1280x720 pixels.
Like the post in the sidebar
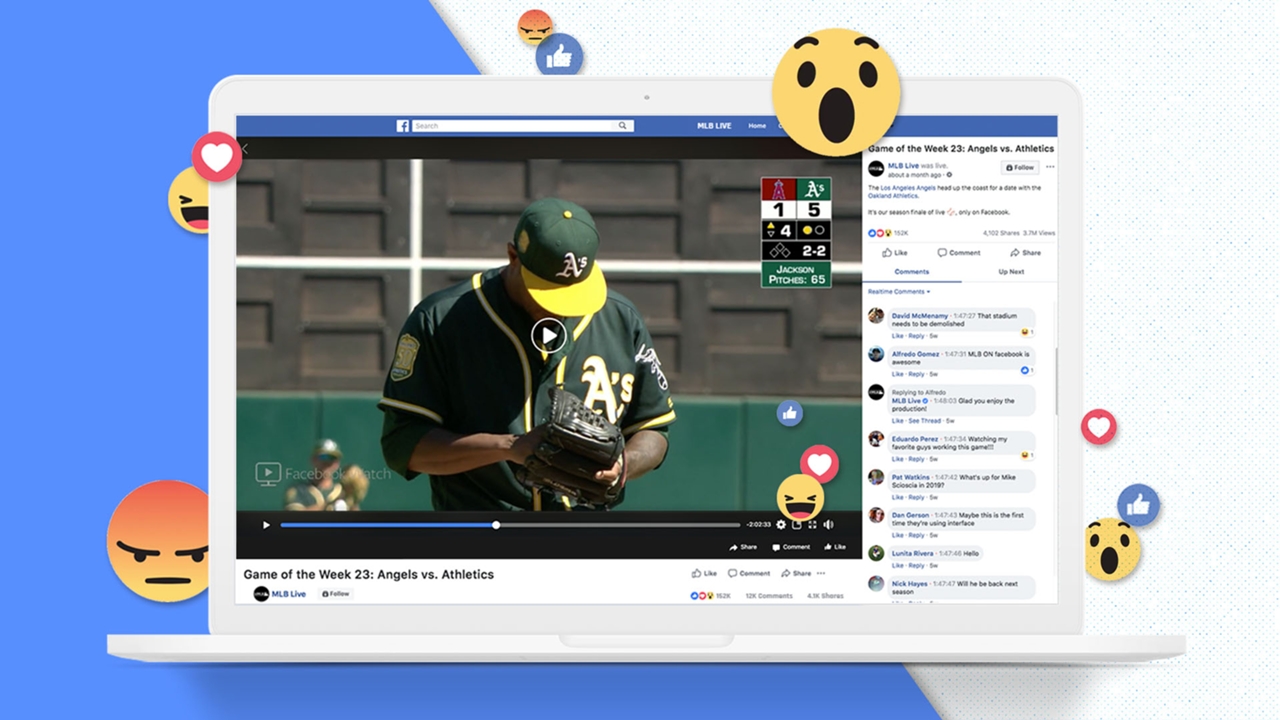click(x=895, y=253)
